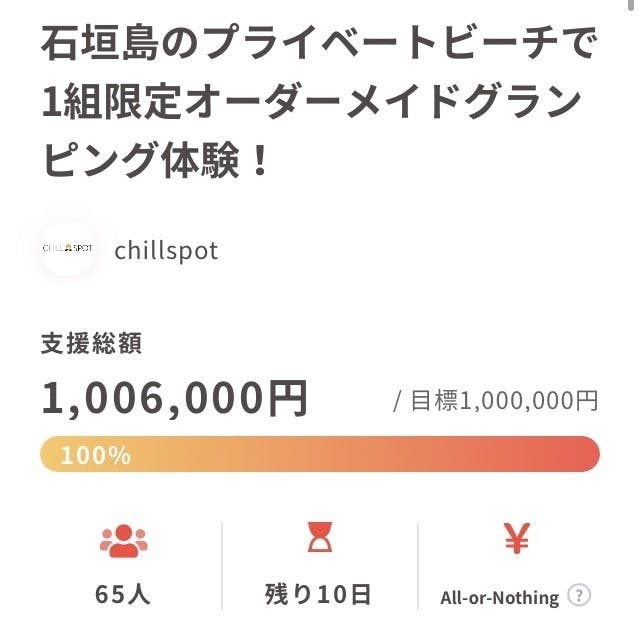This screenshot has height=640, width=640.
Task: Click the title line starting with 石垣島
Action: 320,47
